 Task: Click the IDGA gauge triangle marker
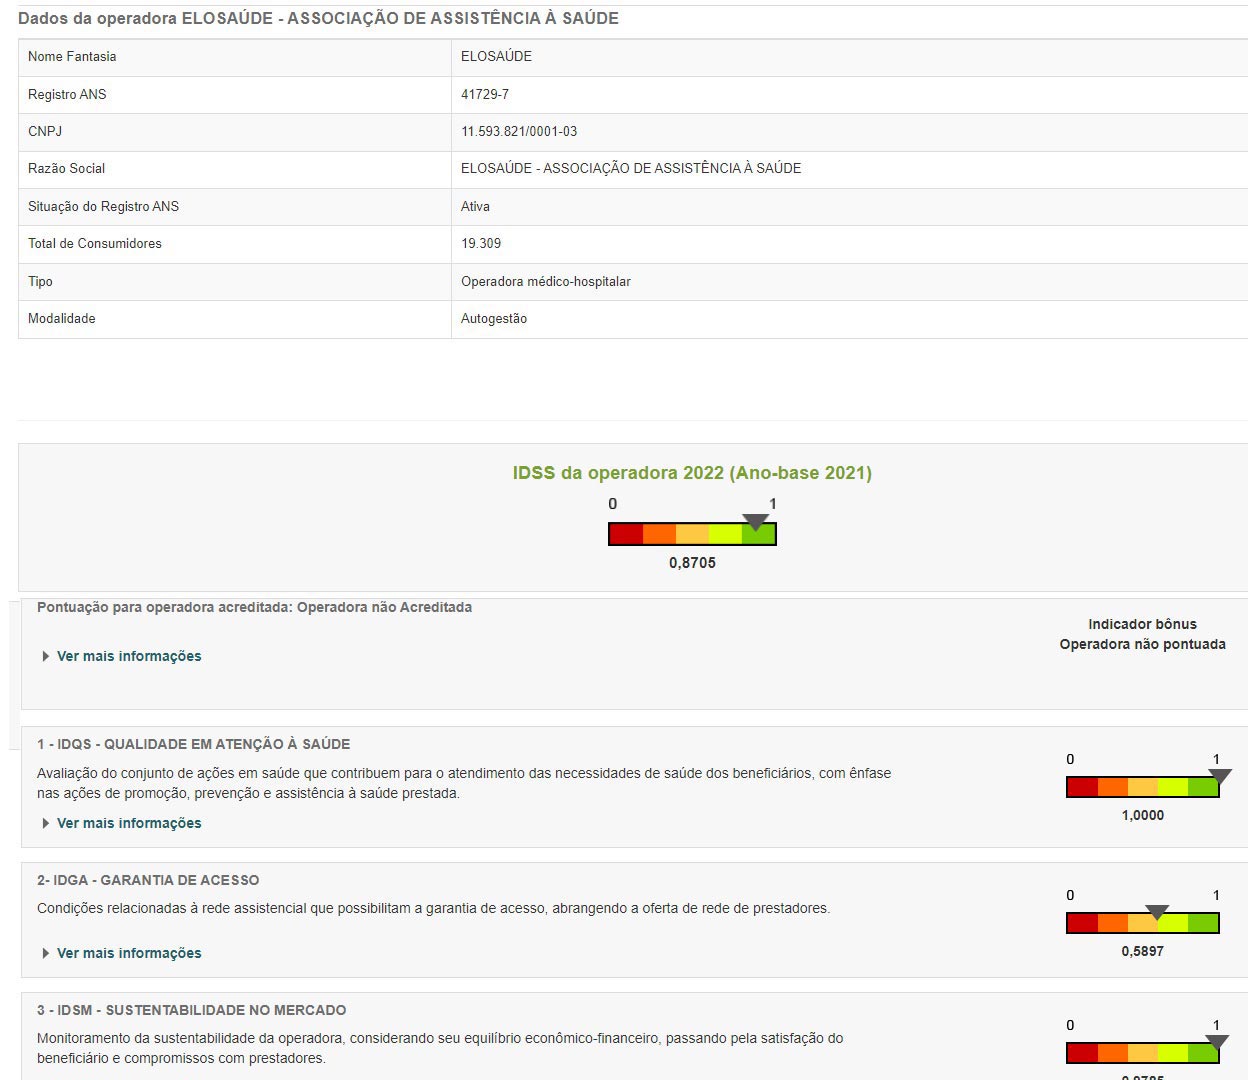(1156, 912)
